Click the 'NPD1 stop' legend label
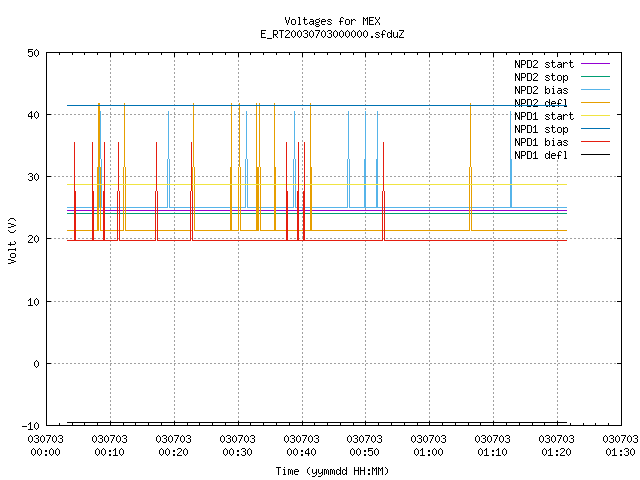The image size is (640, 480). pos(541,129)
